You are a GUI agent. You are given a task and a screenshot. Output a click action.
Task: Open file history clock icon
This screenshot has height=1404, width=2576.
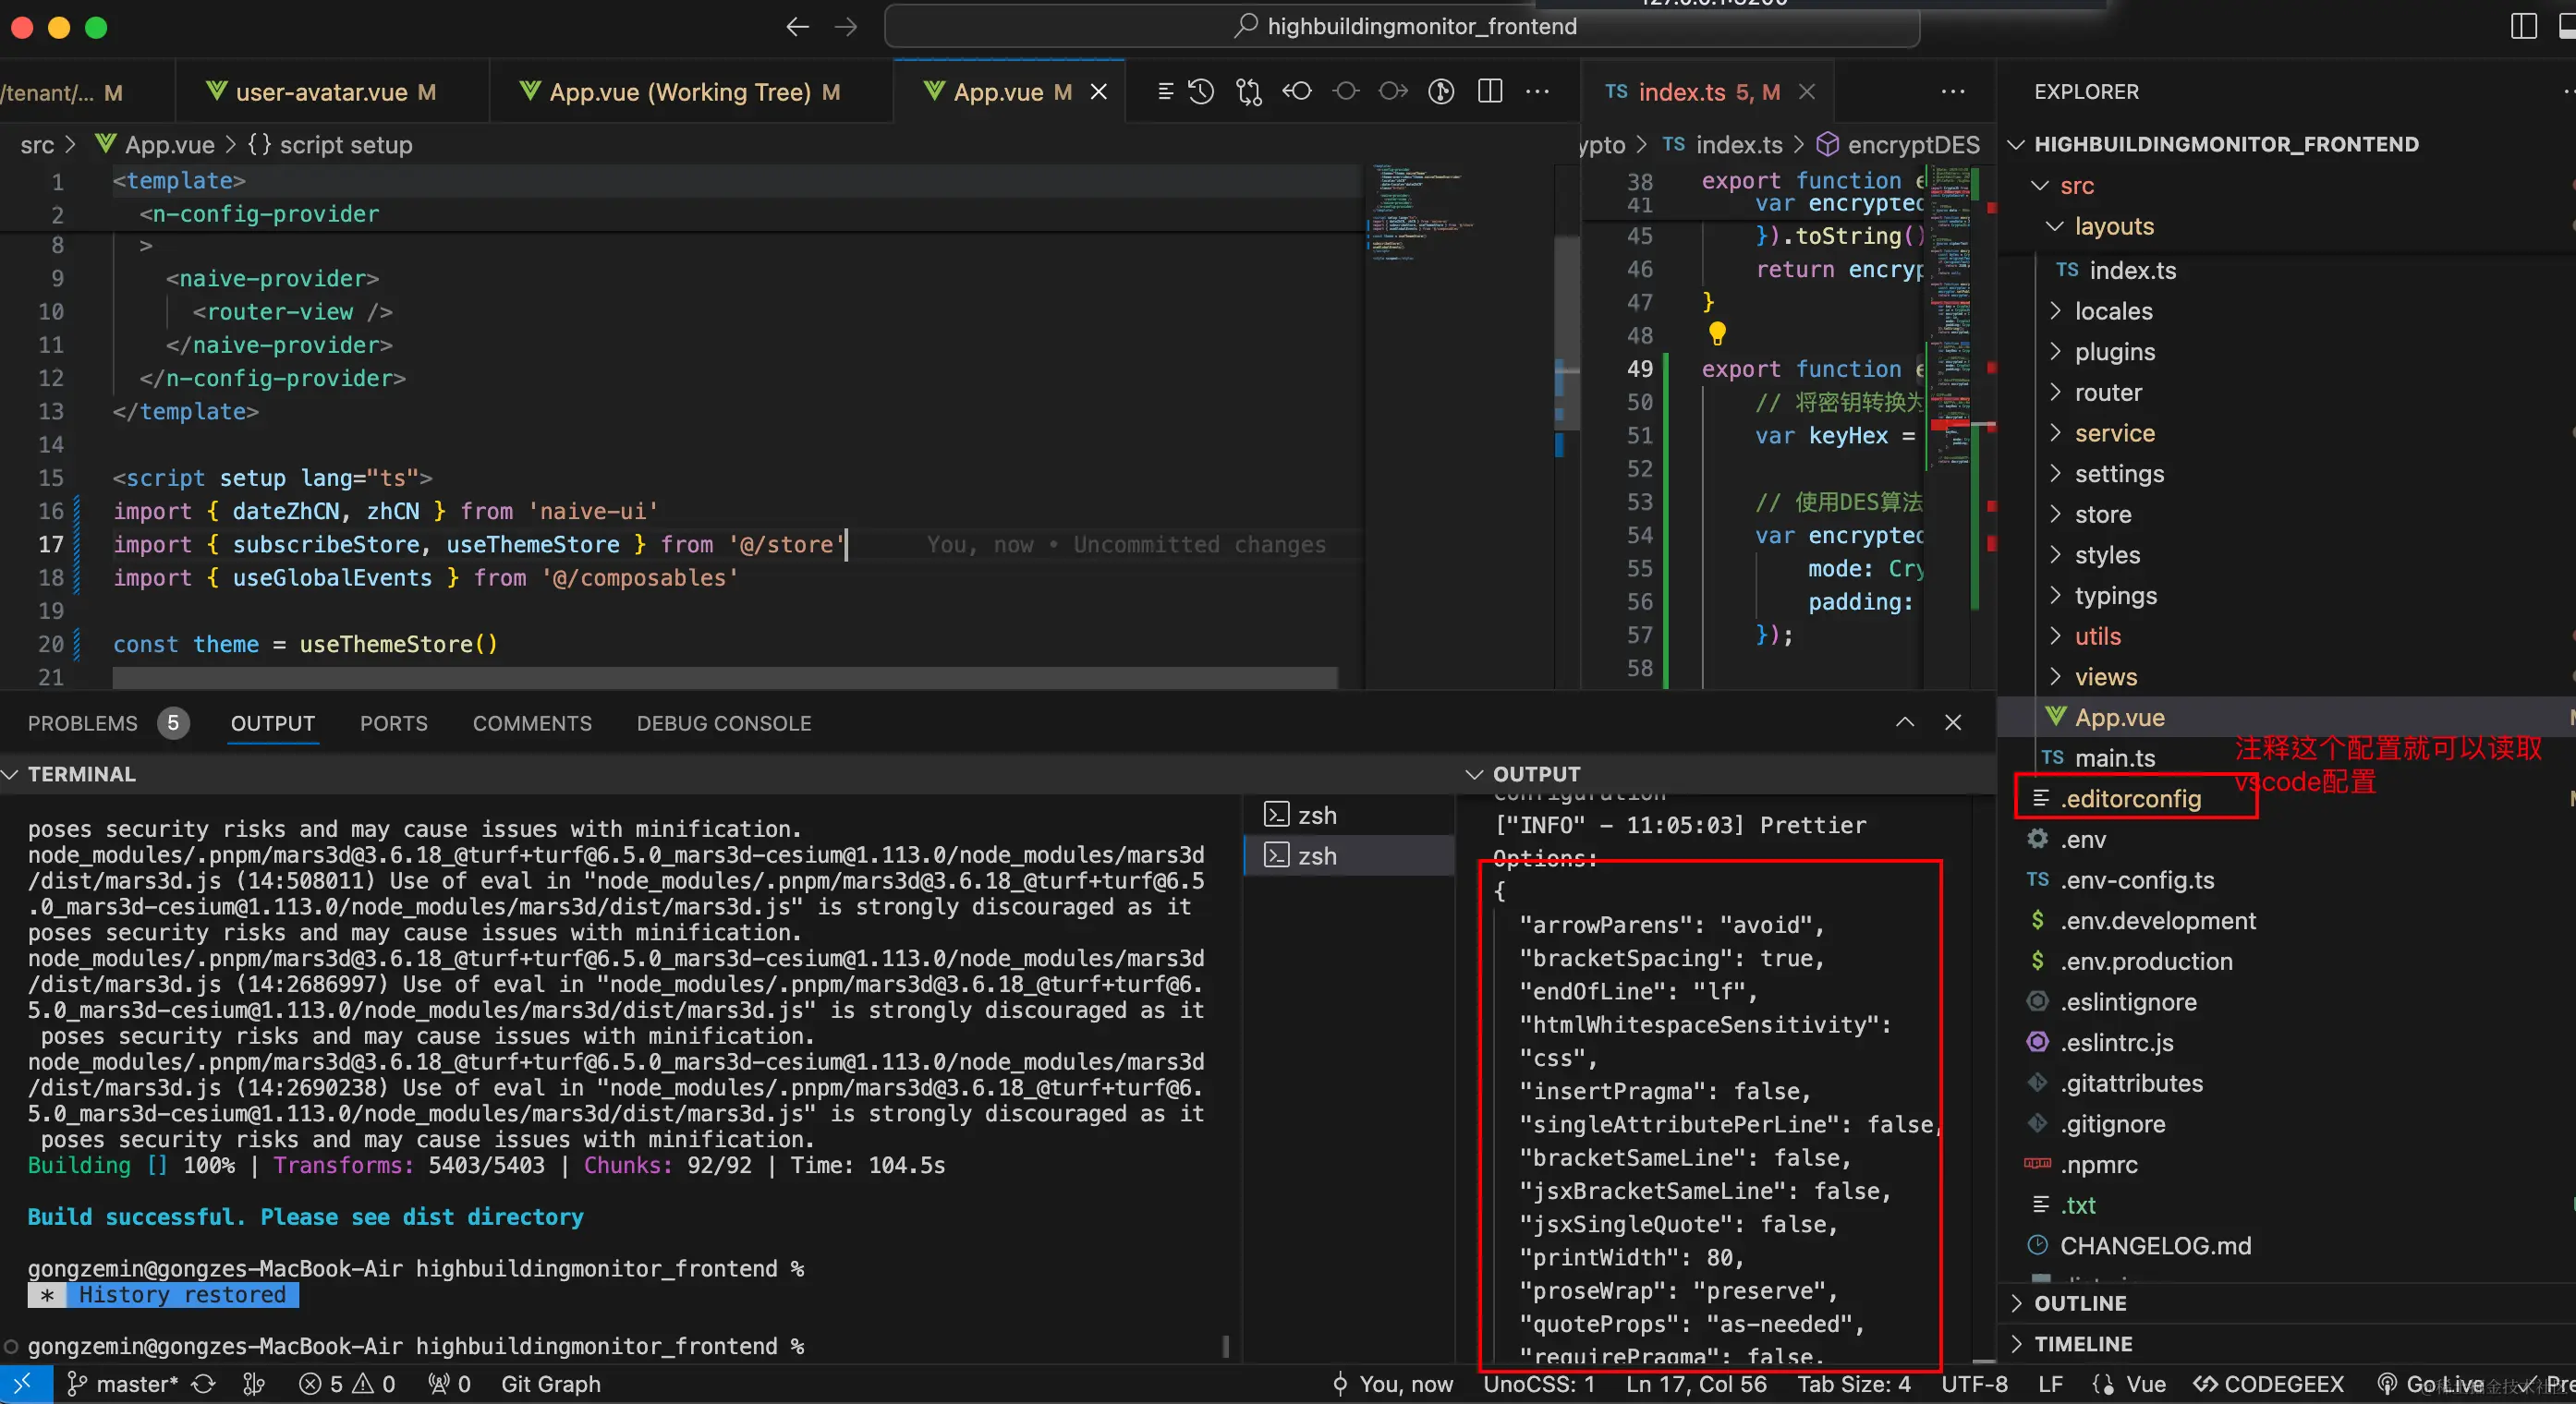(x=1201, y=92)
